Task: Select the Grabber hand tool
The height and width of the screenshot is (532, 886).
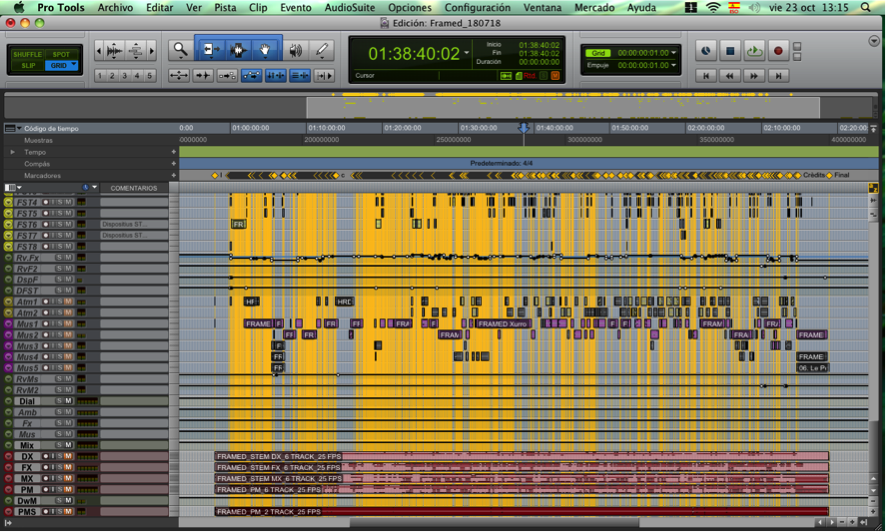Action: [x=265, y=50]
